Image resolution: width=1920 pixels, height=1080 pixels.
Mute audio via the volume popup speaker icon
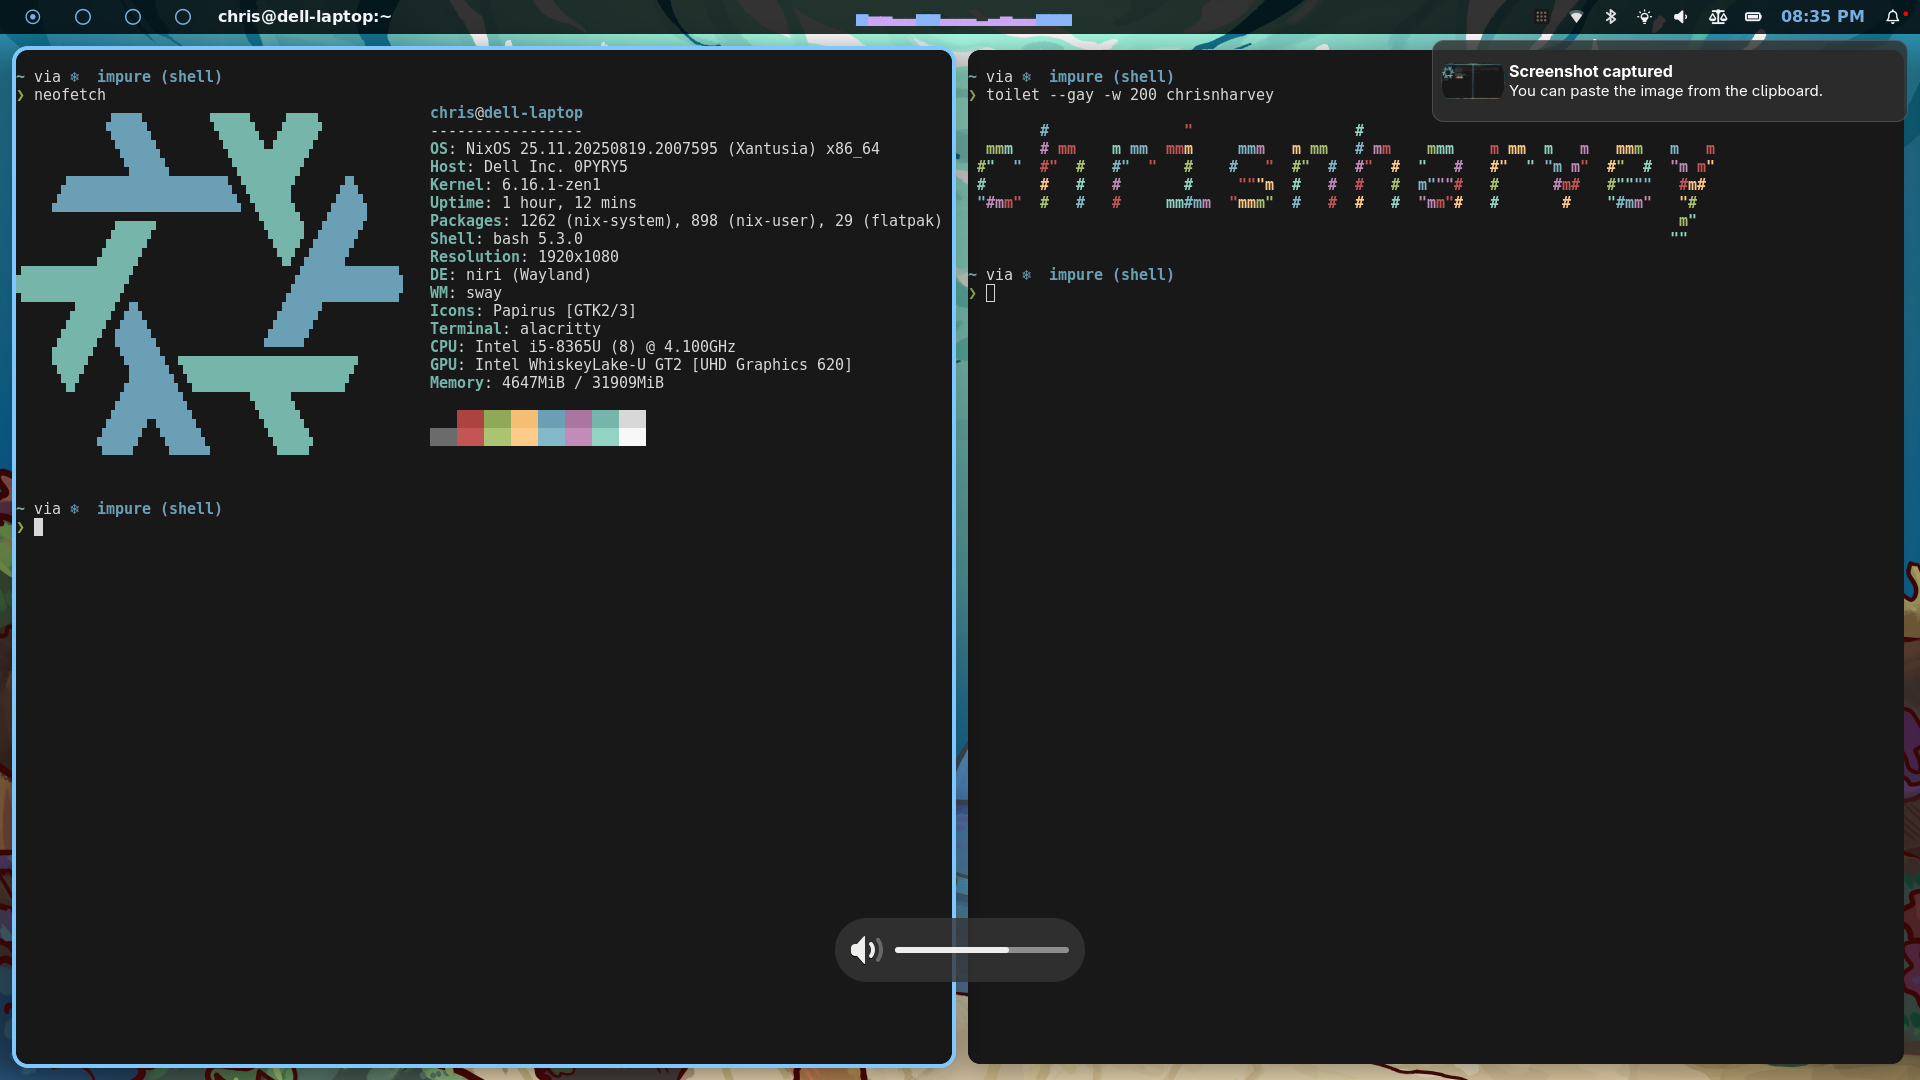pyautogui.click(x=865, y=950)
